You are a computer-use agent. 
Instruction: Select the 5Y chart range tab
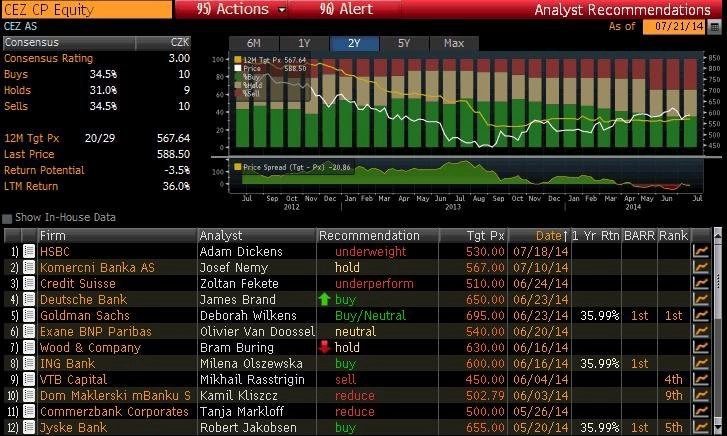tap(404, 43)
